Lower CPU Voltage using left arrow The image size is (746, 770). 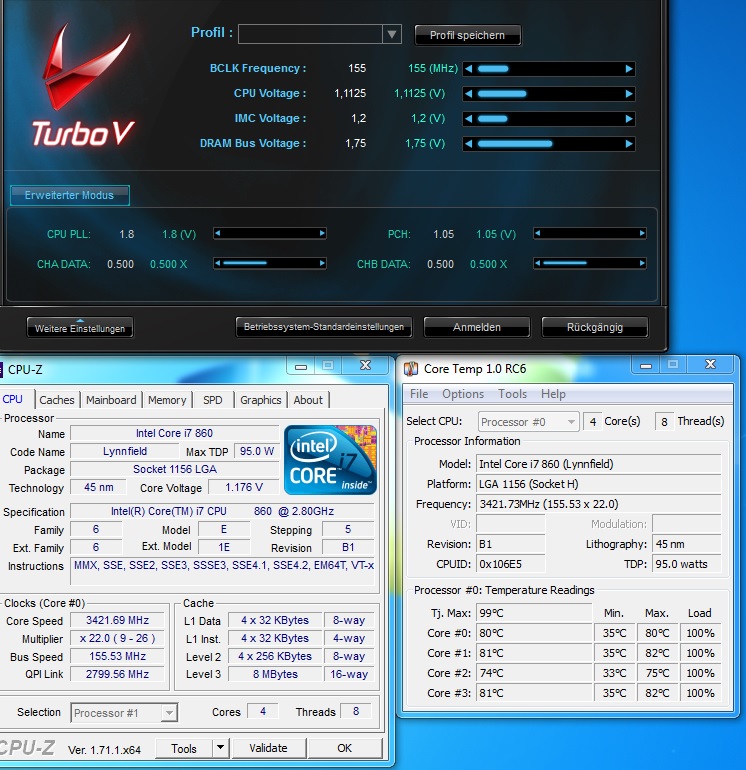pyautogui.click(x=469, y=94)
